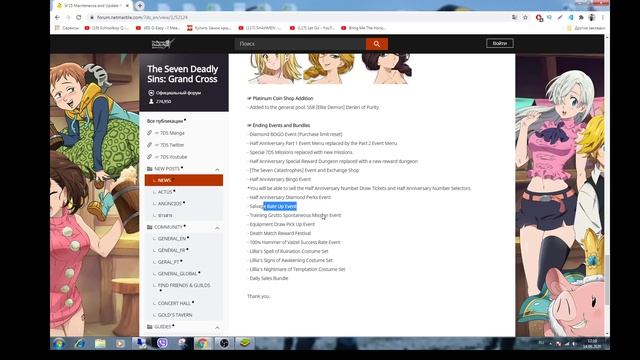Open the Bring Me The Horizon bookmark
This screenshot has width=640, height=360.
click(363, 28)
